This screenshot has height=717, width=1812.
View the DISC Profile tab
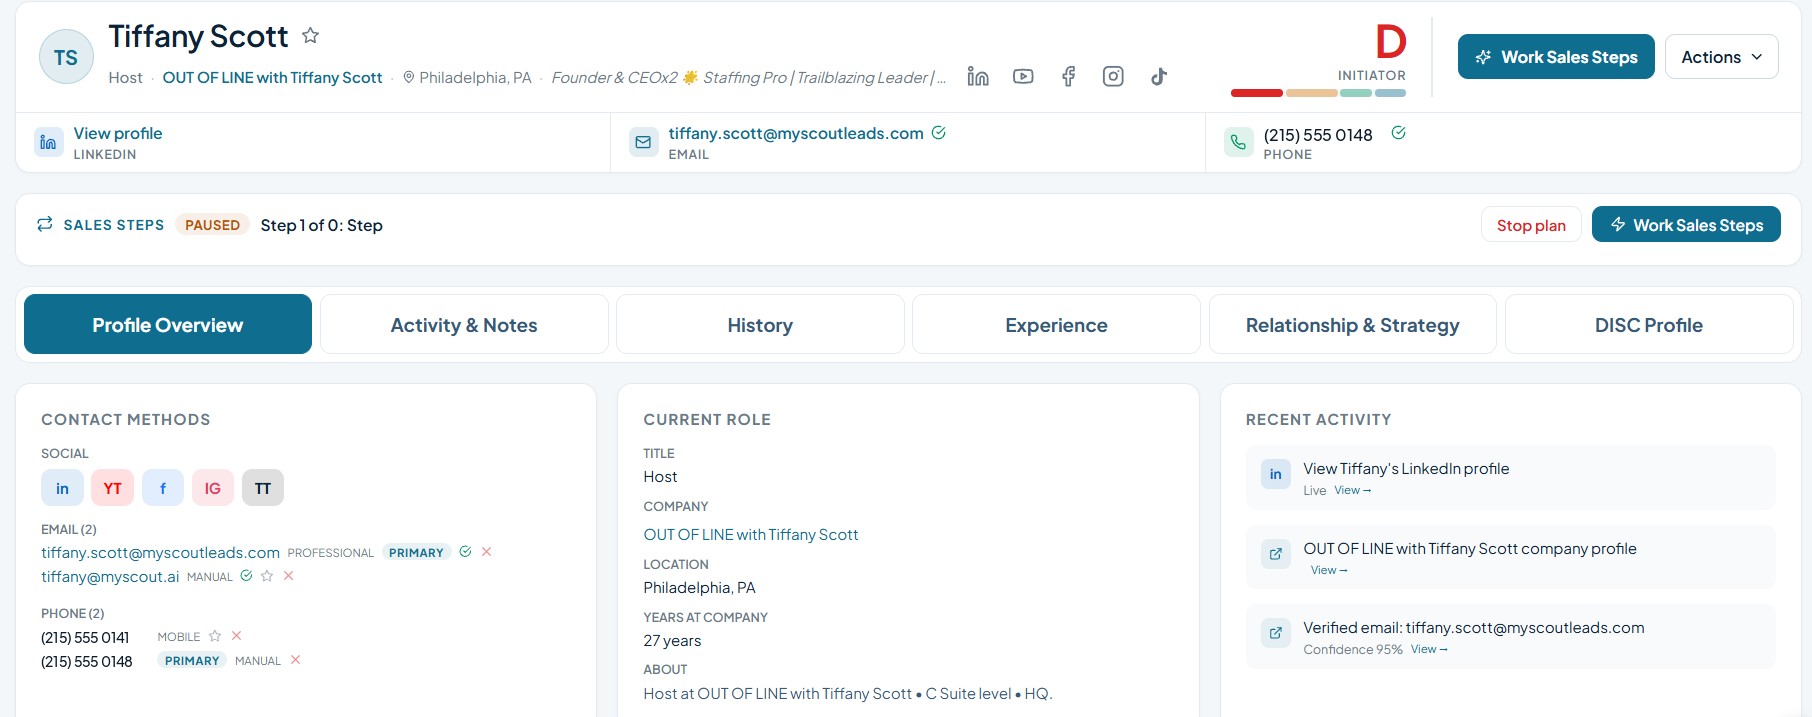point(1649,324)
